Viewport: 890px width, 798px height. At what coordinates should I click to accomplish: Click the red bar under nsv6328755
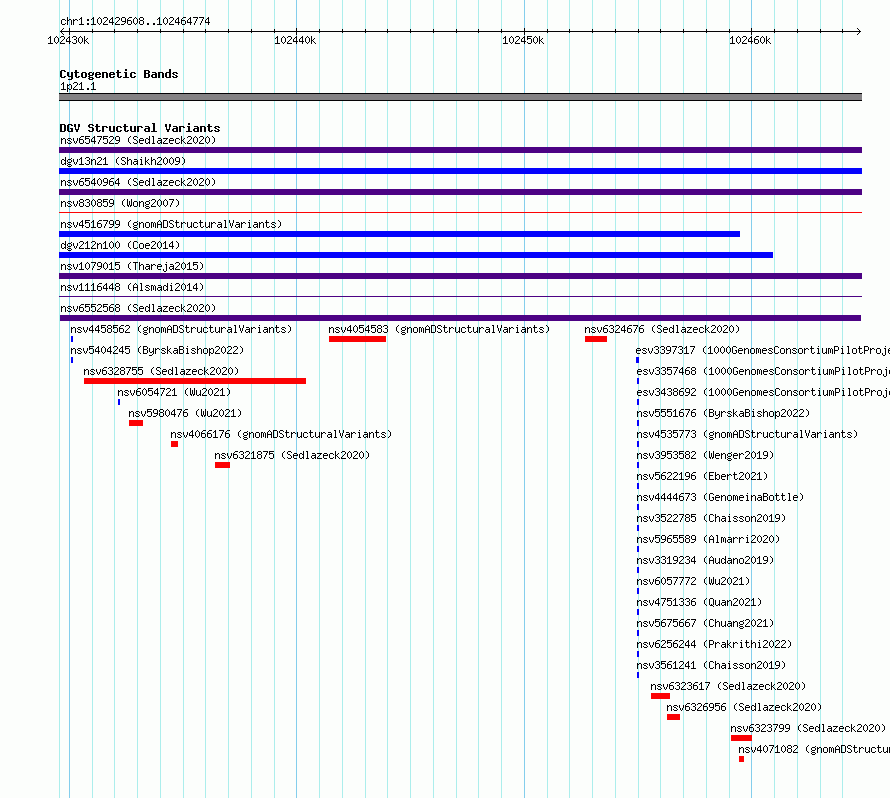click(195, 381)
